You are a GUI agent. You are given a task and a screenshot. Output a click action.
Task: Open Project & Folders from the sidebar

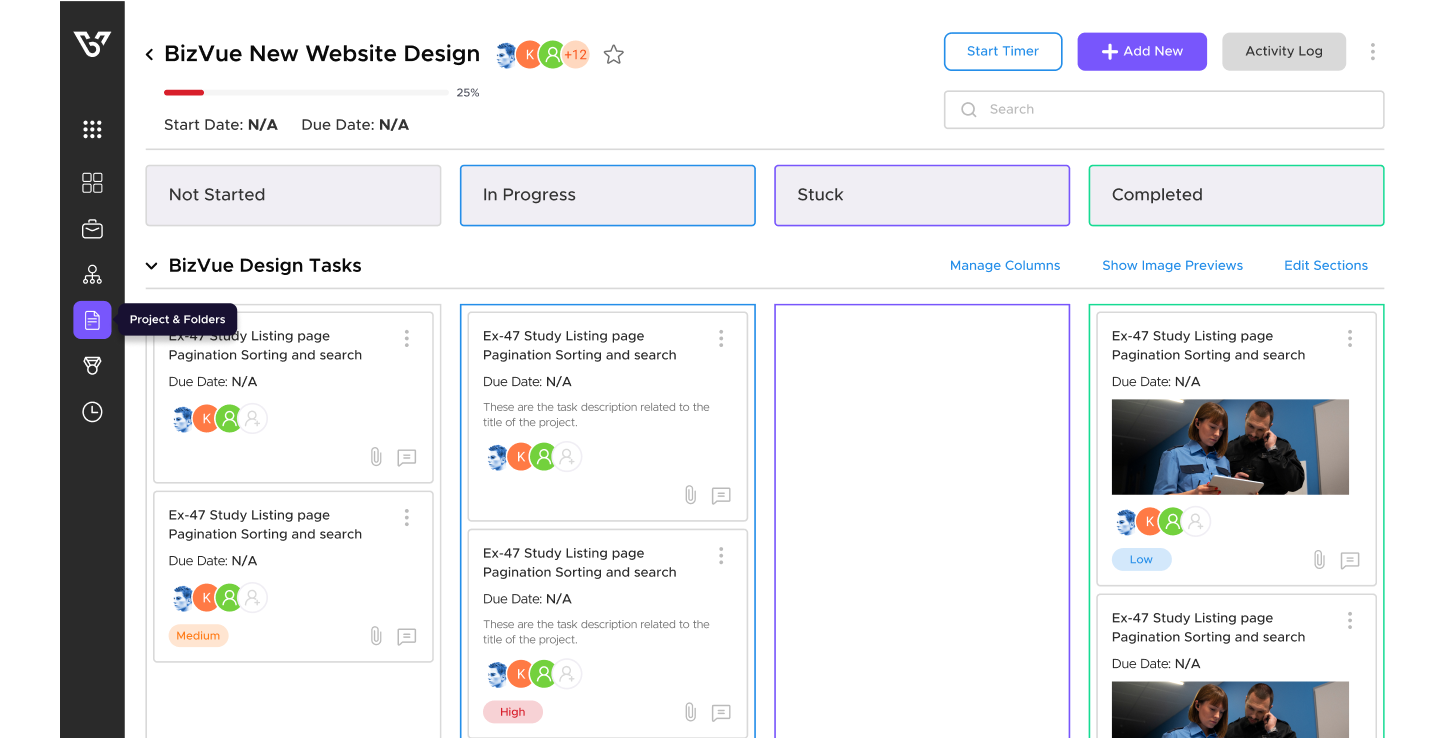coord(92,319)
